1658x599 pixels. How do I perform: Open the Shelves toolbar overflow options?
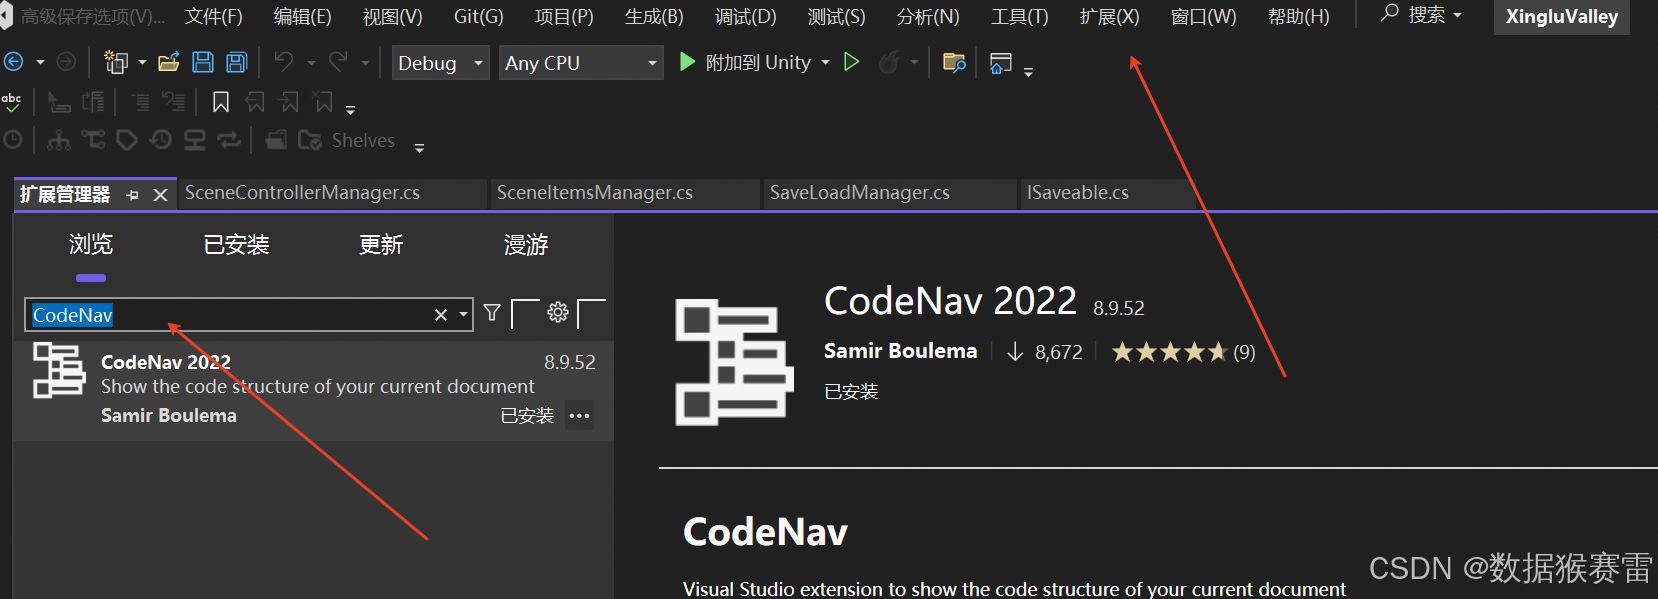coord(419,148)
